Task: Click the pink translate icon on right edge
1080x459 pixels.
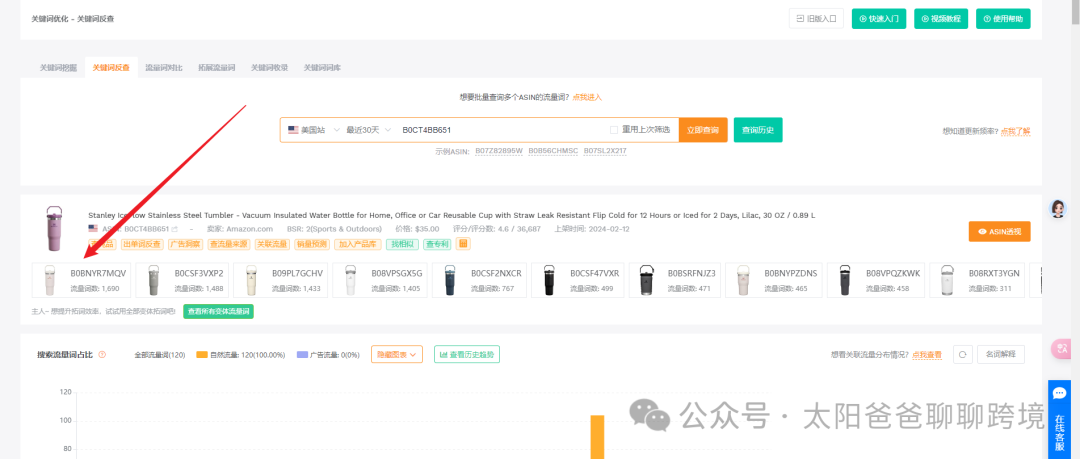Action: (x=1060, y=349)
